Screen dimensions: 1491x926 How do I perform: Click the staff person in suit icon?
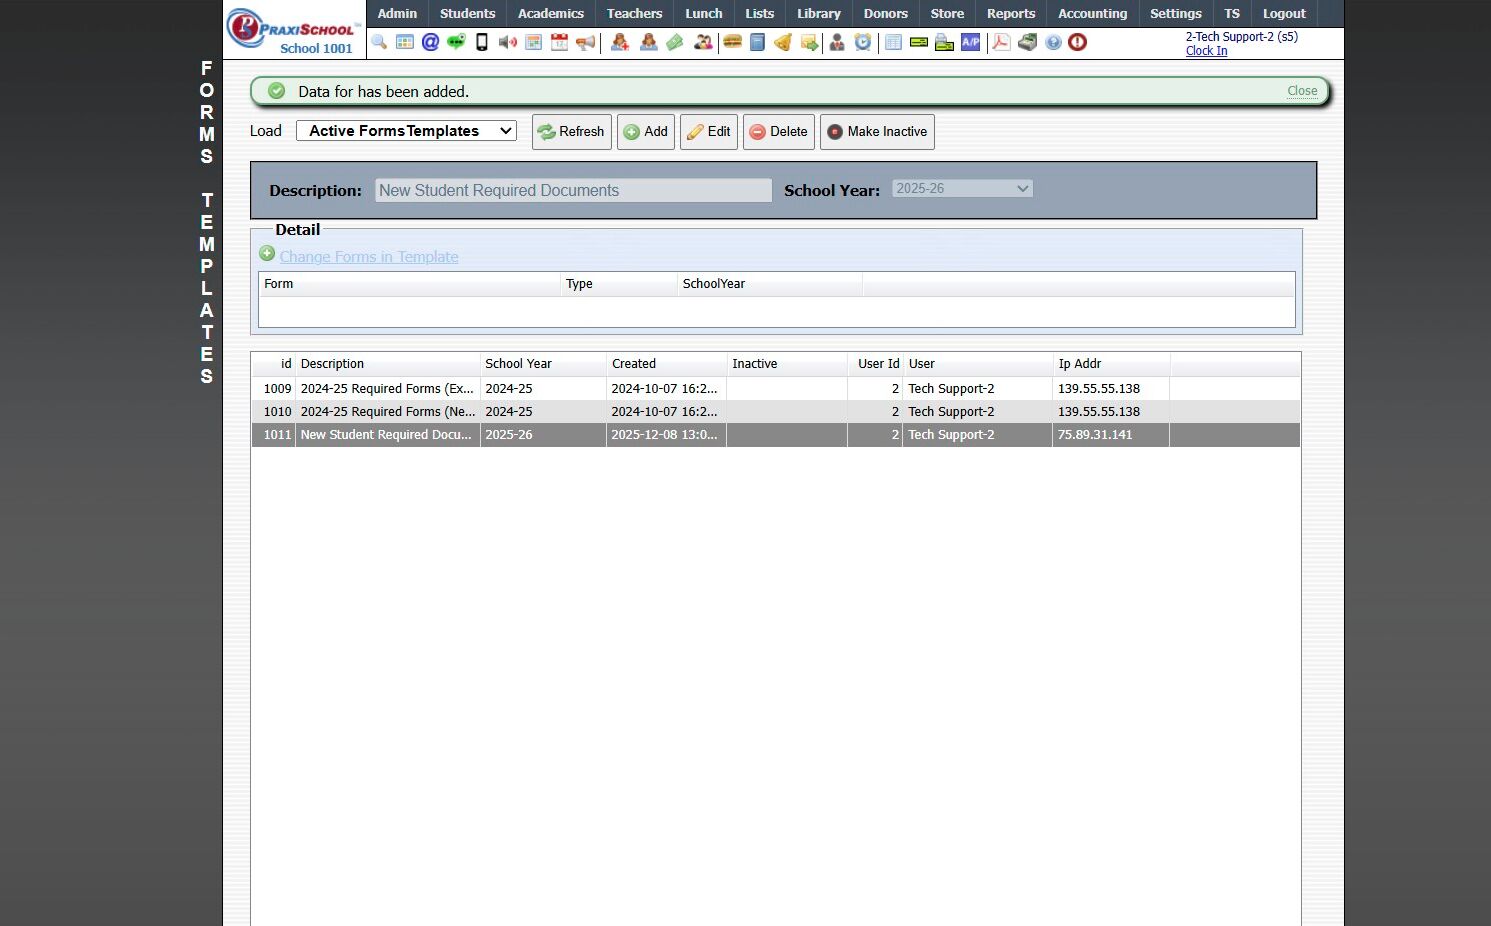pyautogui.click(x=837, y=42)
